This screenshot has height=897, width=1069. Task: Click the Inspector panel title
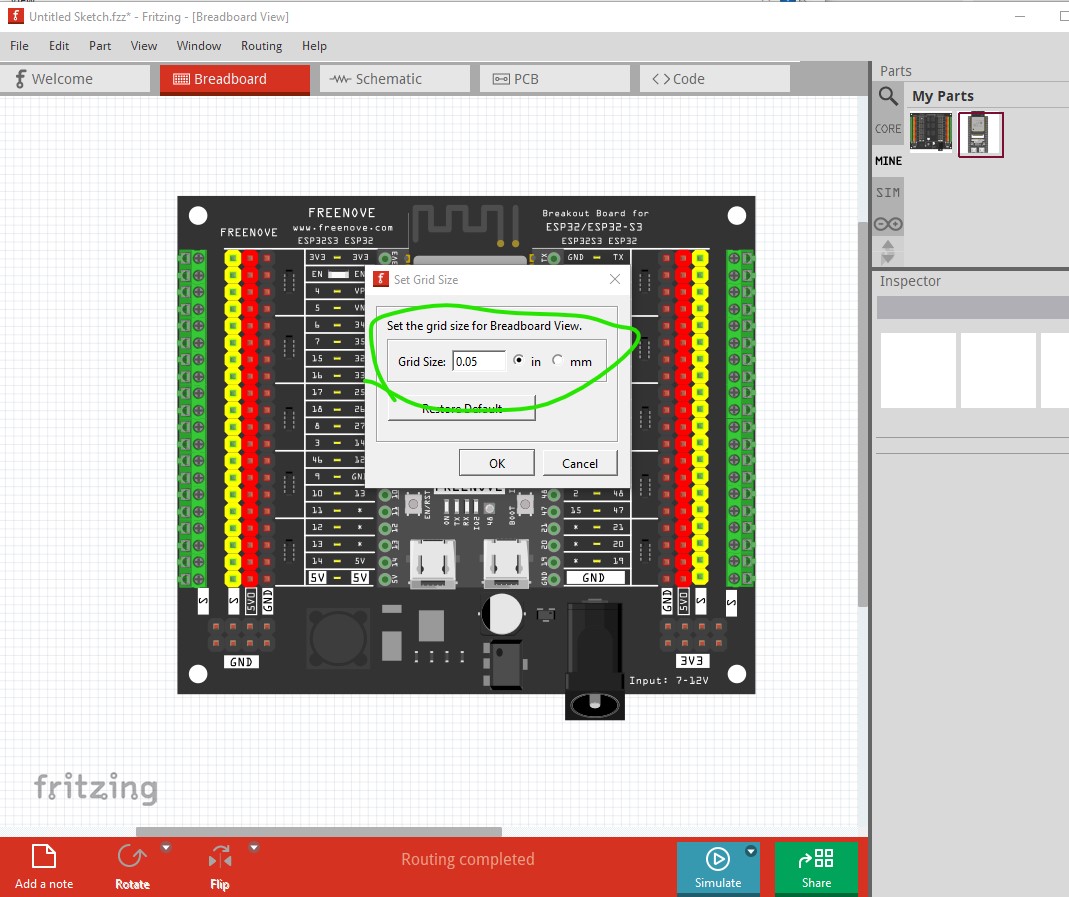click(x=909, y=281)
